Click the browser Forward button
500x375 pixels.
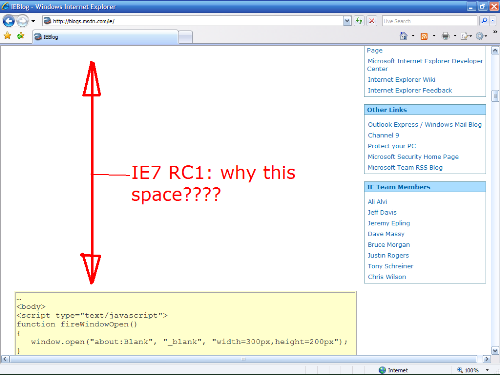pos(23,21)
